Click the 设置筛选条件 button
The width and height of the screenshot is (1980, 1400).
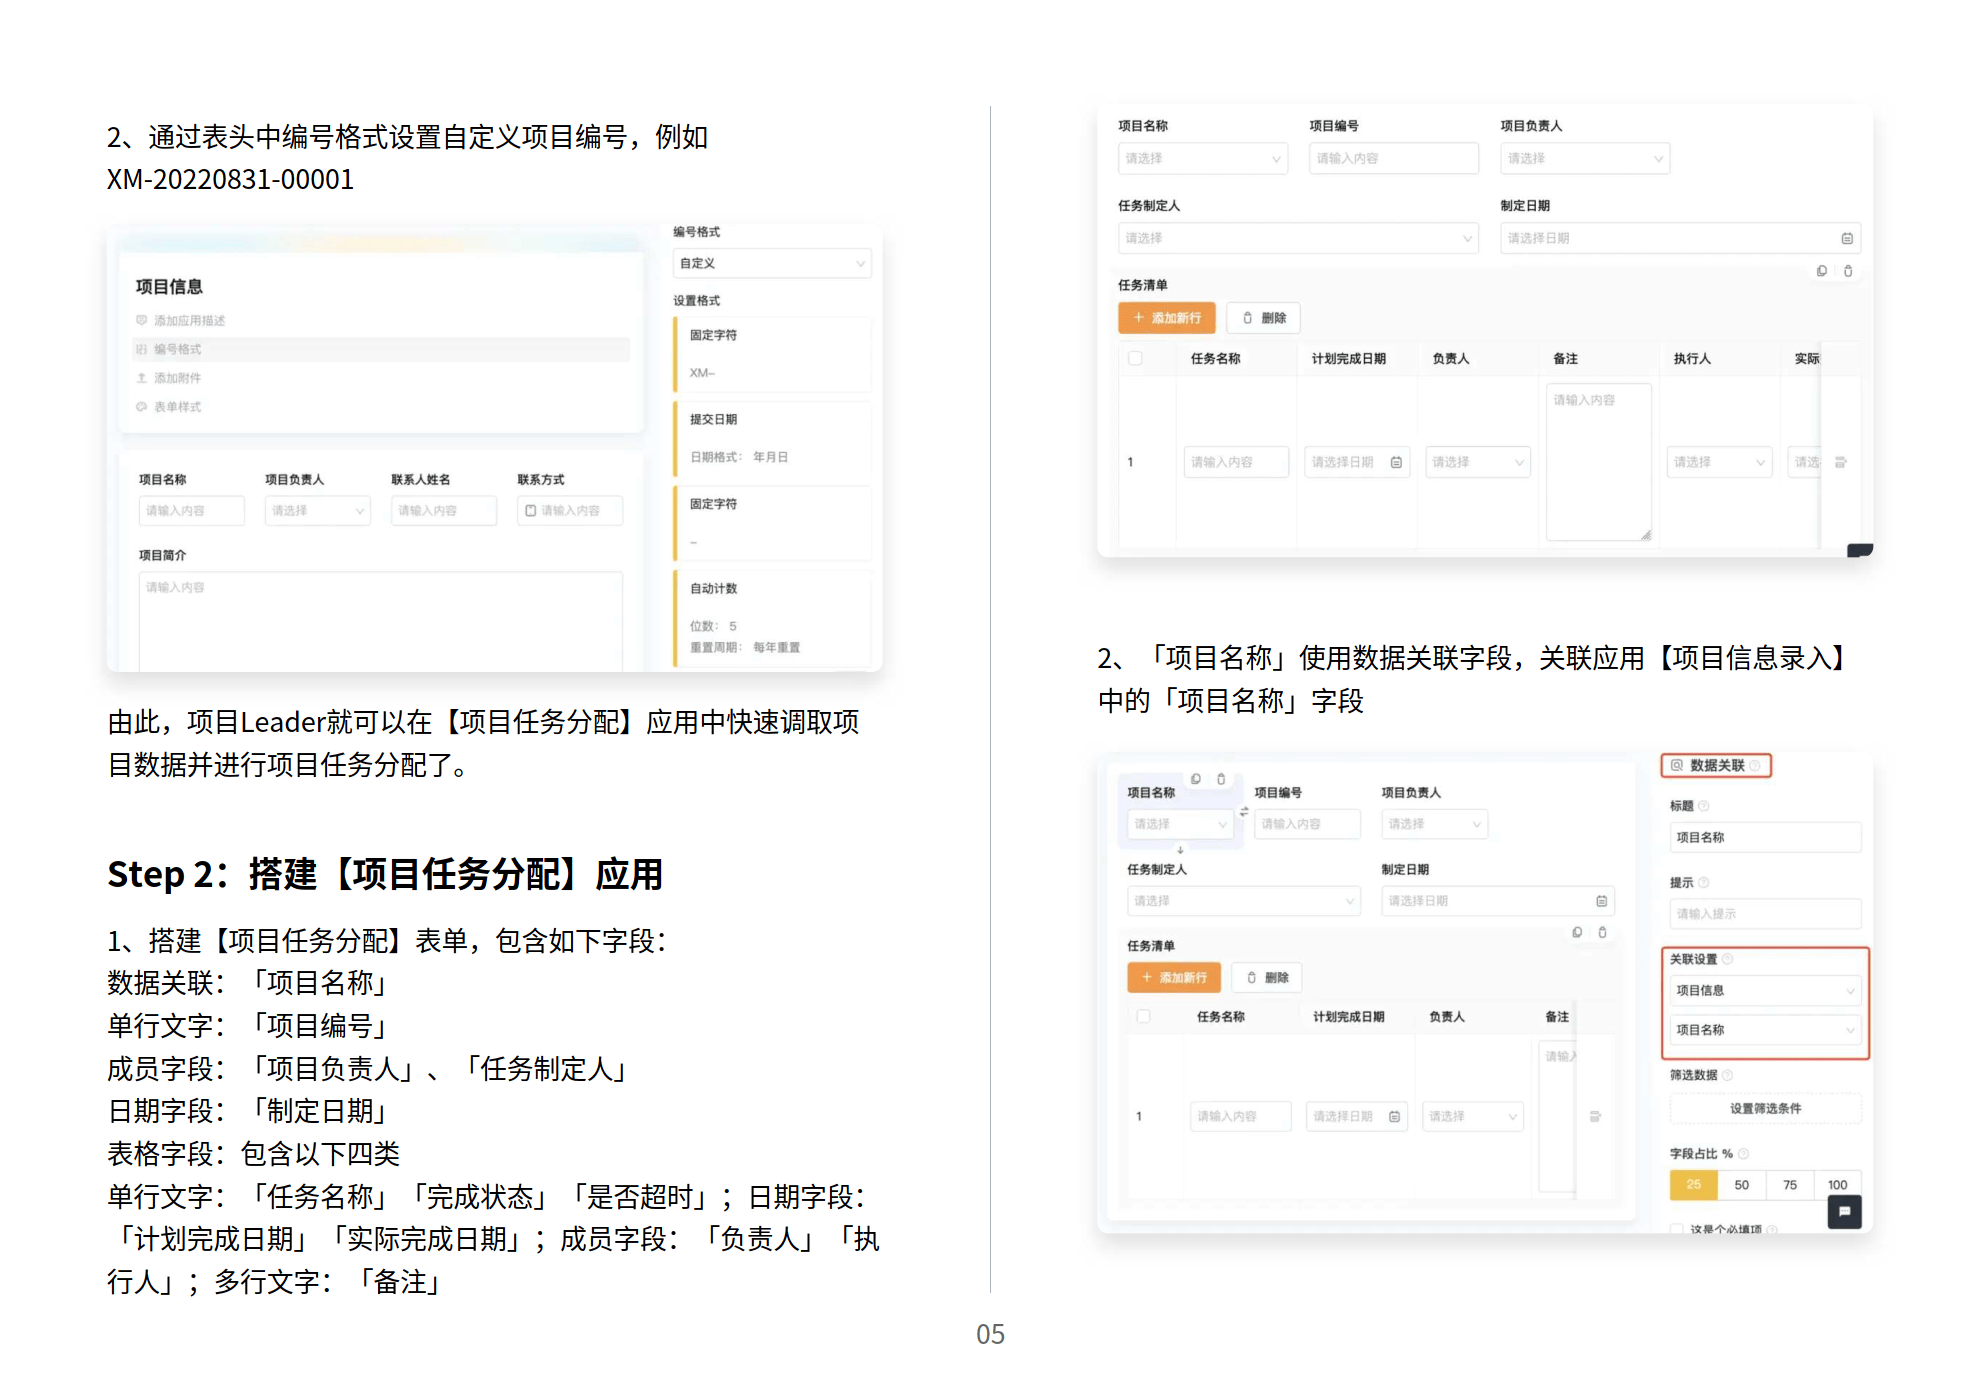point(1765,1108)
